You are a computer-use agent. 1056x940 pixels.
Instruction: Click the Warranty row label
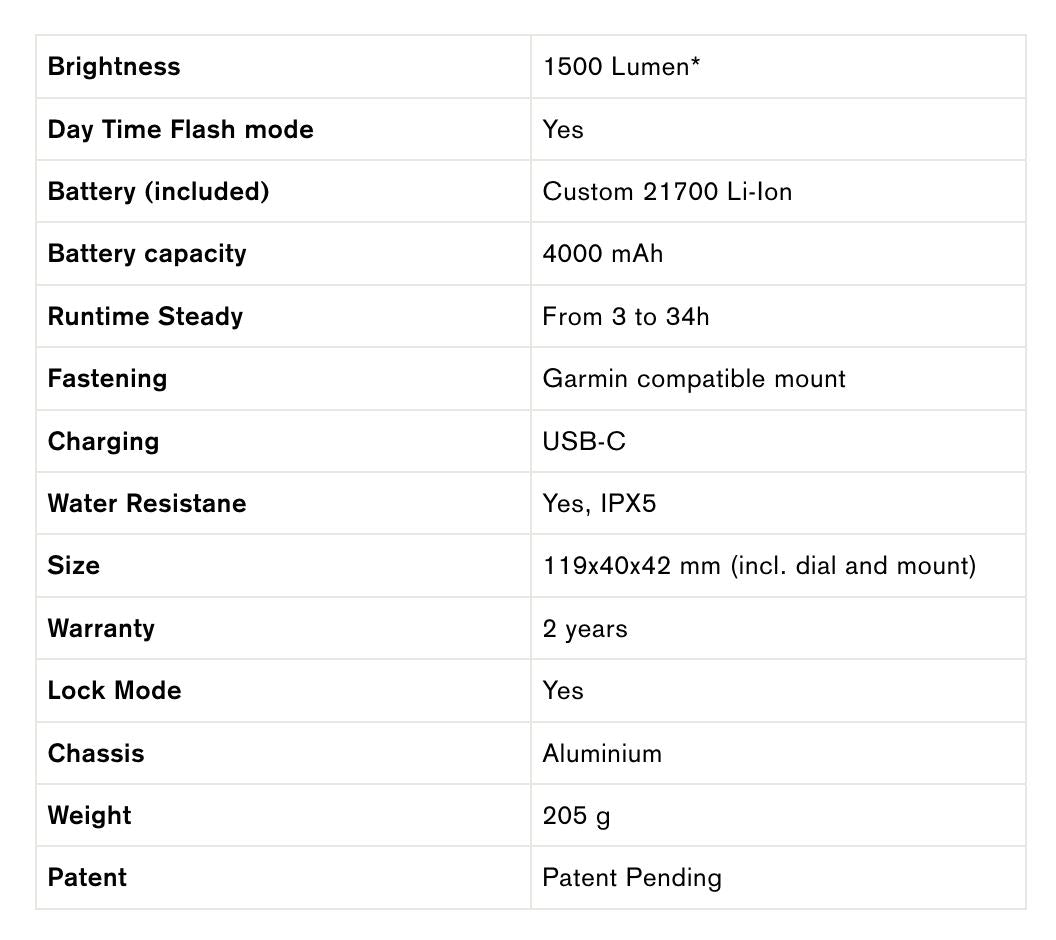click(101, 629)
